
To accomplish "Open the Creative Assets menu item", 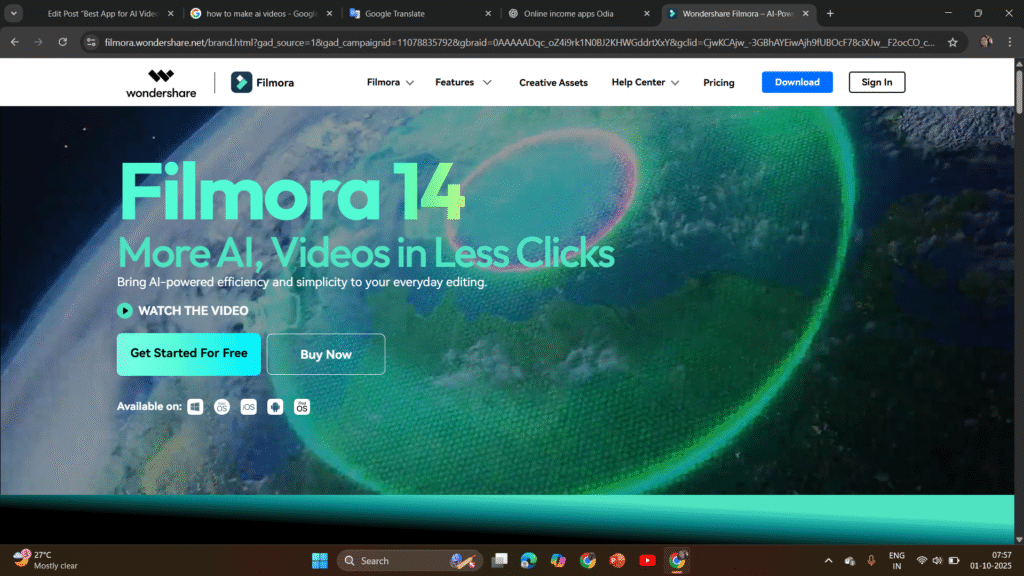I will [x=553, y=82].
